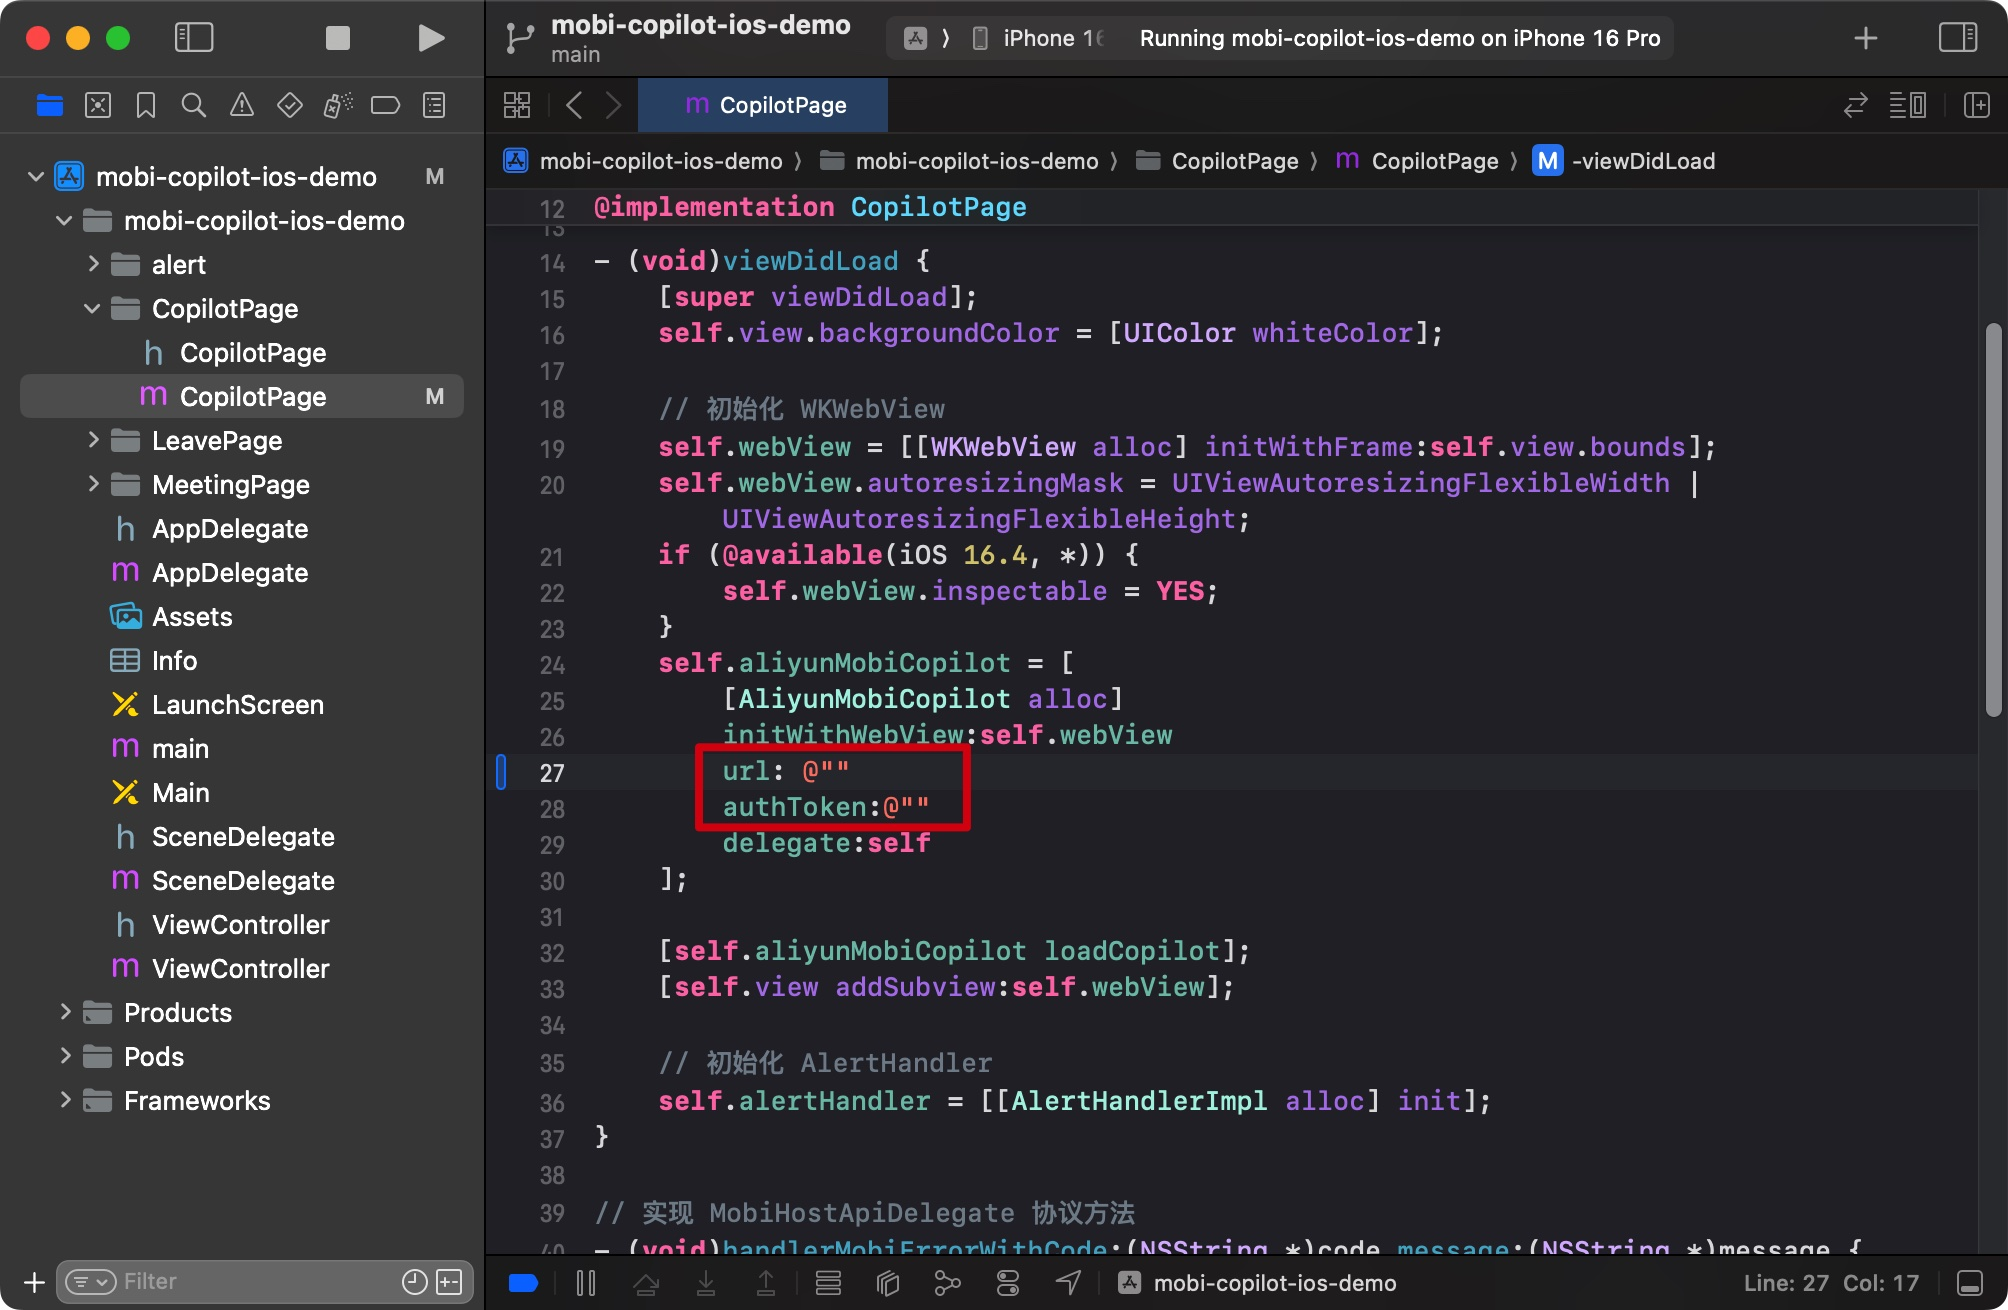Select the CopilotPage editor tab
This screenshot has height=1310, width=2008.
point(763,105)
